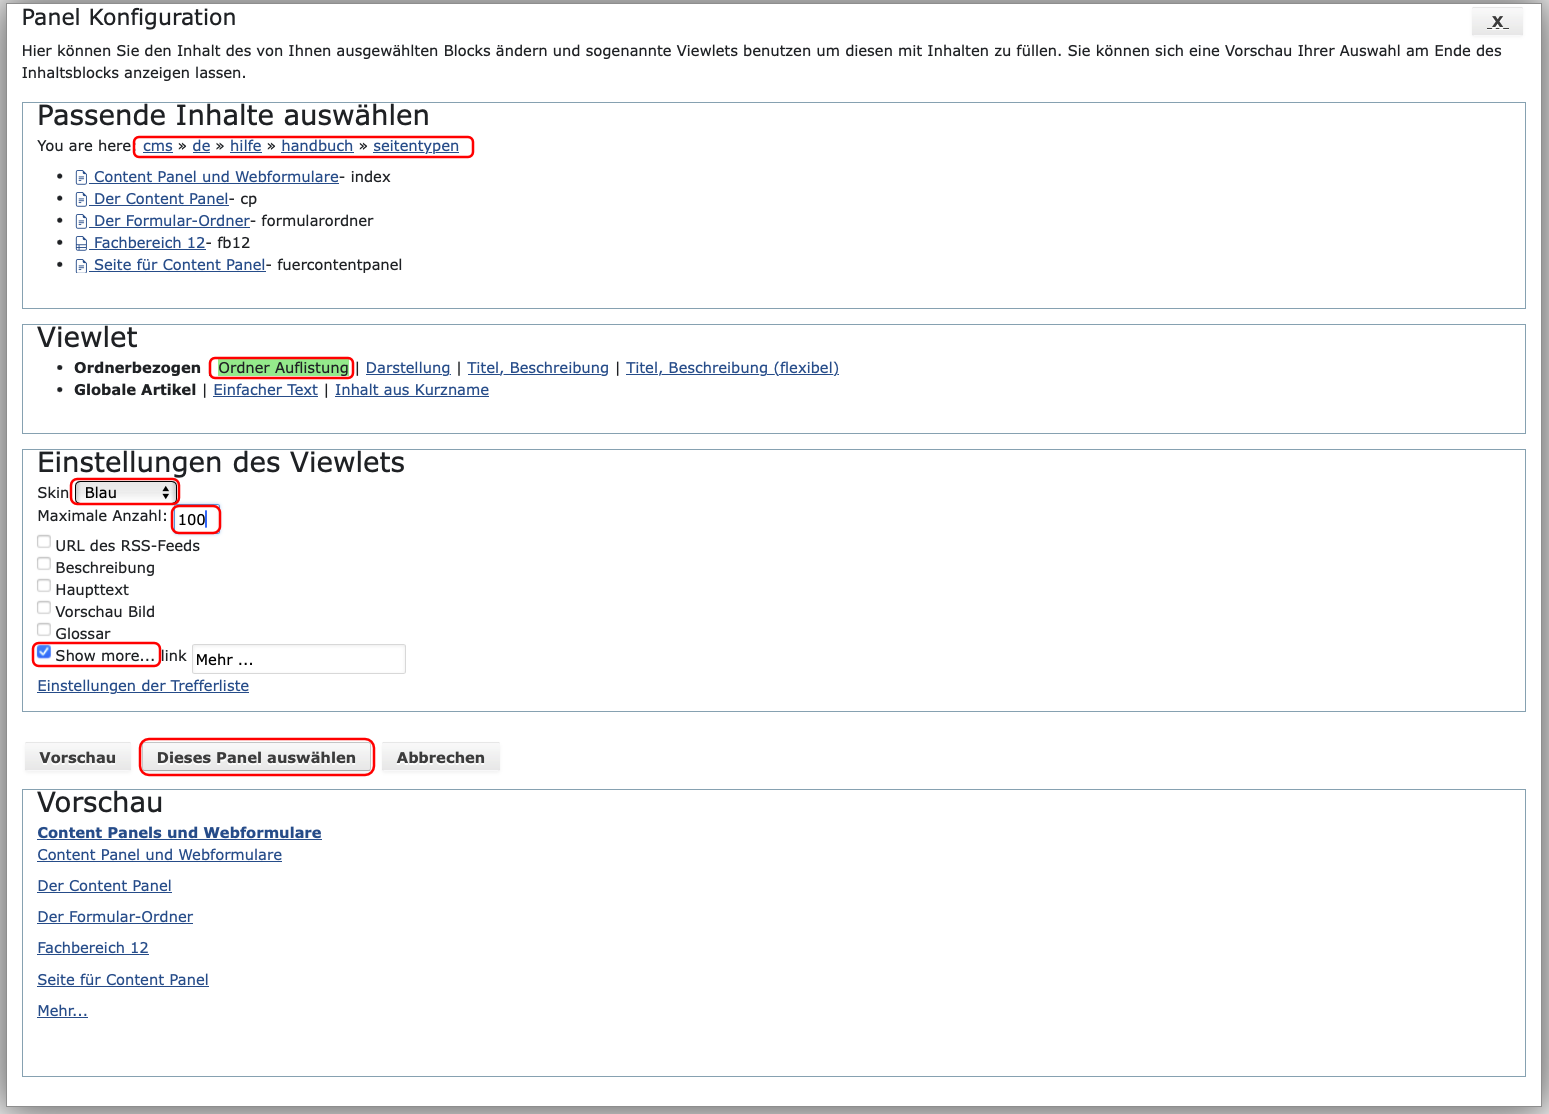
Task: Select the Einfacher Text viewlet
Action: [265, 390]
